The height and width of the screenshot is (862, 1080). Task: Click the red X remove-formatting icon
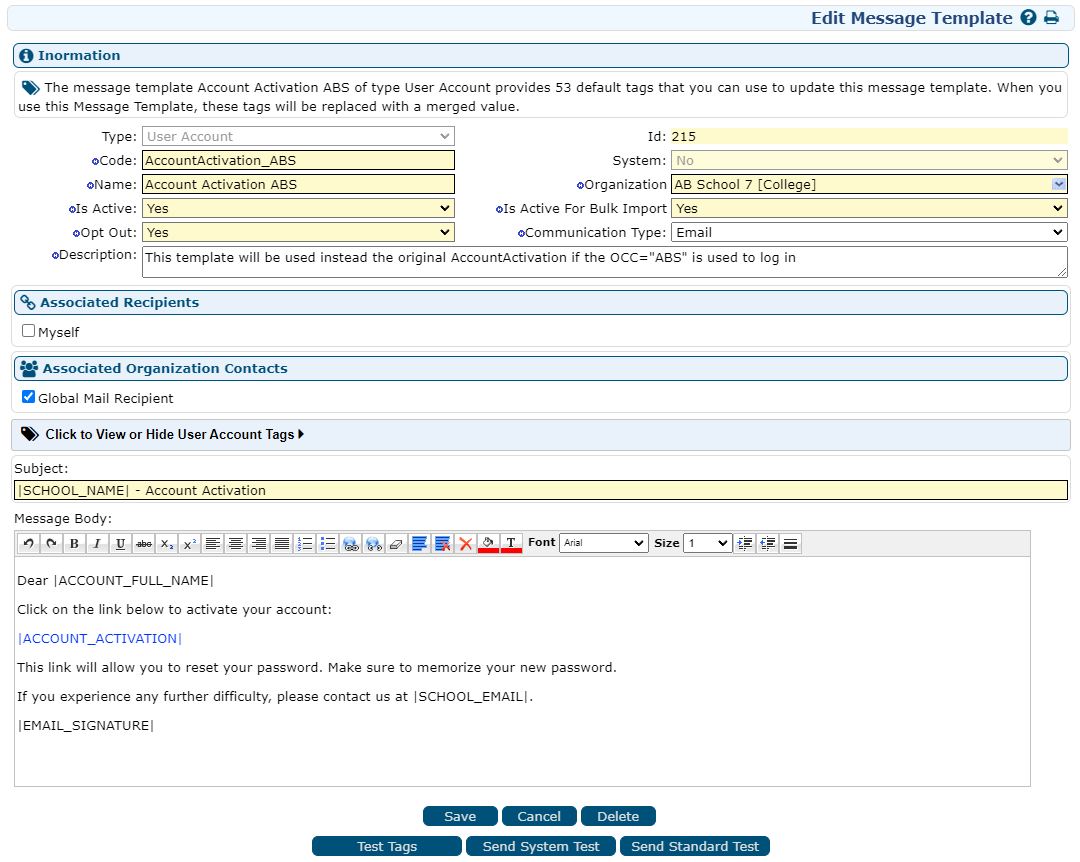[465, 543]
